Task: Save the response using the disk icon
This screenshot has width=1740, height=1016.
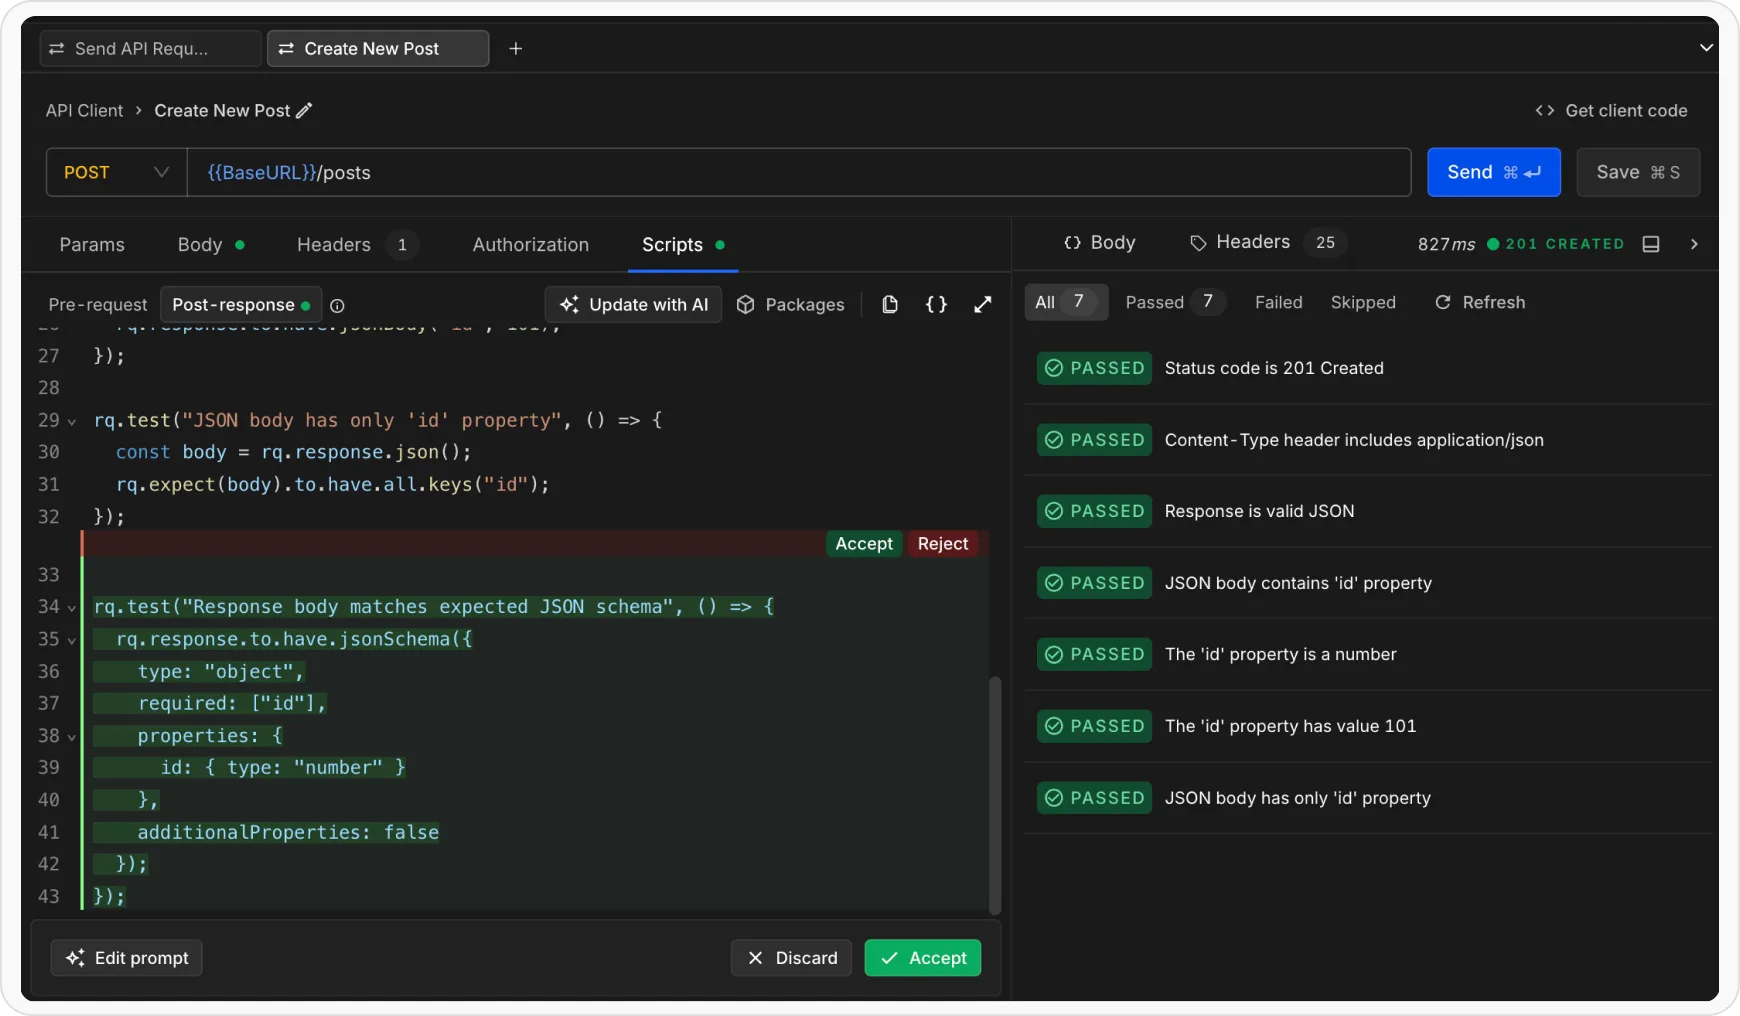Action: [x=1652, y=243]
